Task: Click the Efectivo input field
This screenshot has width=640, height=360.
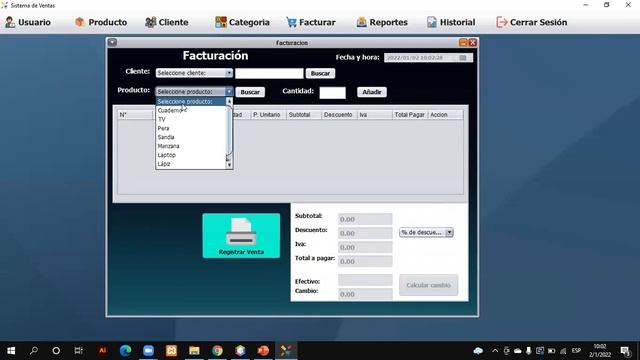Action: pyautogui.click(x=365, y=280)
